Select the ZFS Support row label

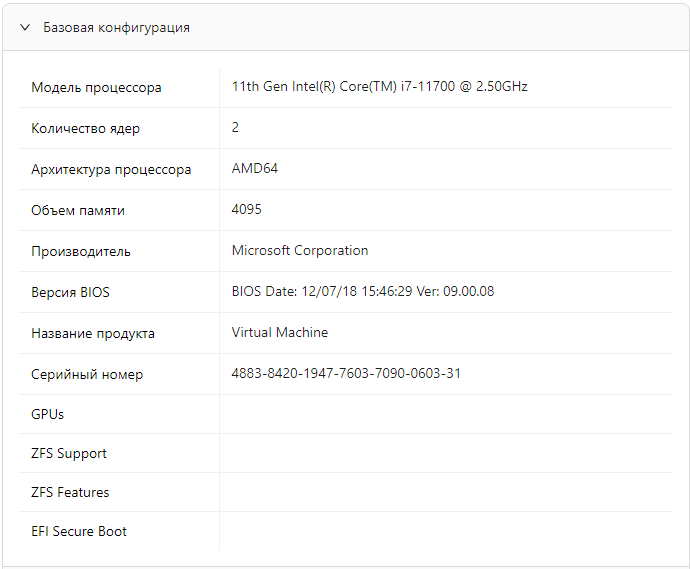[x=69, y=454]
